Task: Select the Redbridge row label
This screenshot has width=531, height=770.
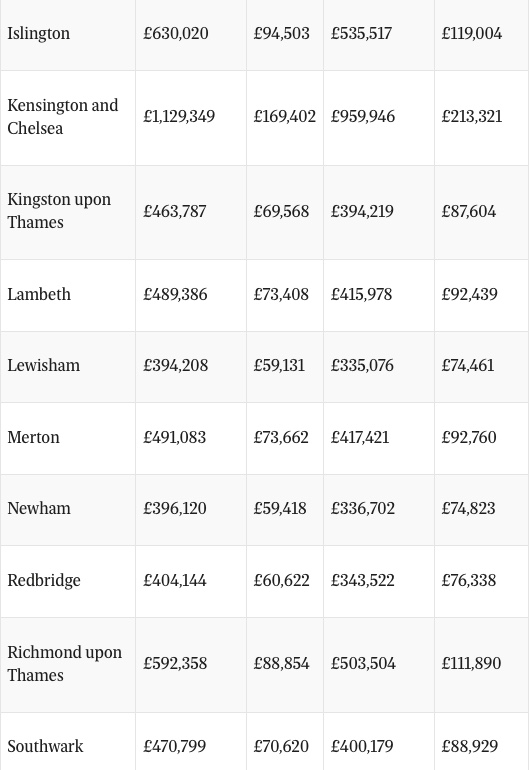Action: (44, 580)
